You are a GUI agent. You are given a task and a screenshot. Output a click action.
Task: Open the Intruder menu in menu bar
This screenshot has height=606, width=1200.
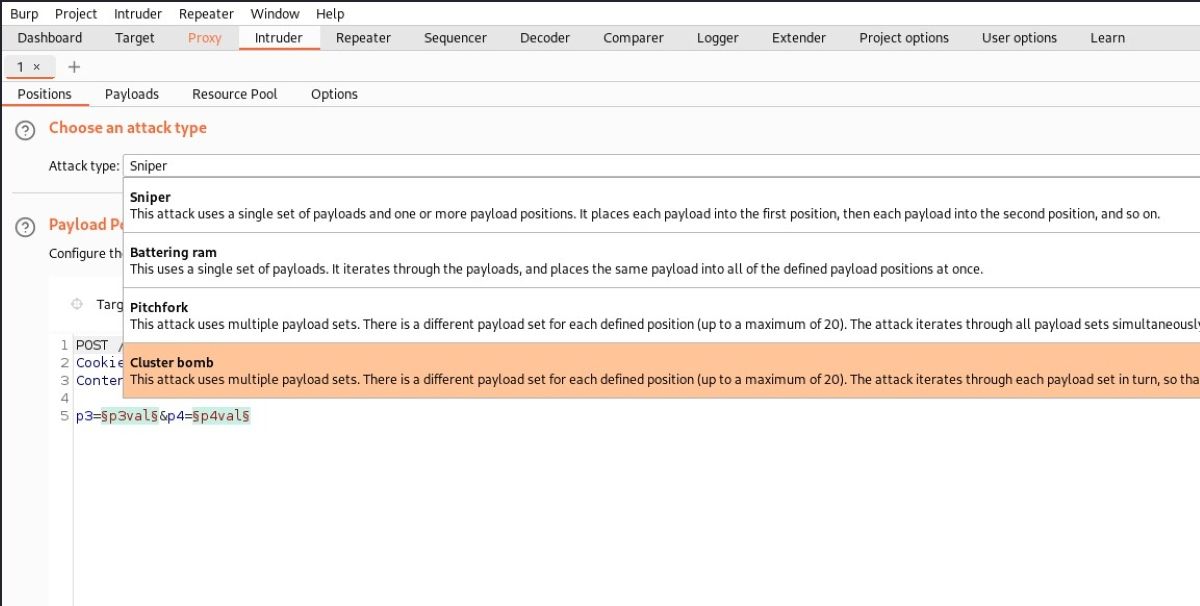pos(138,14)
